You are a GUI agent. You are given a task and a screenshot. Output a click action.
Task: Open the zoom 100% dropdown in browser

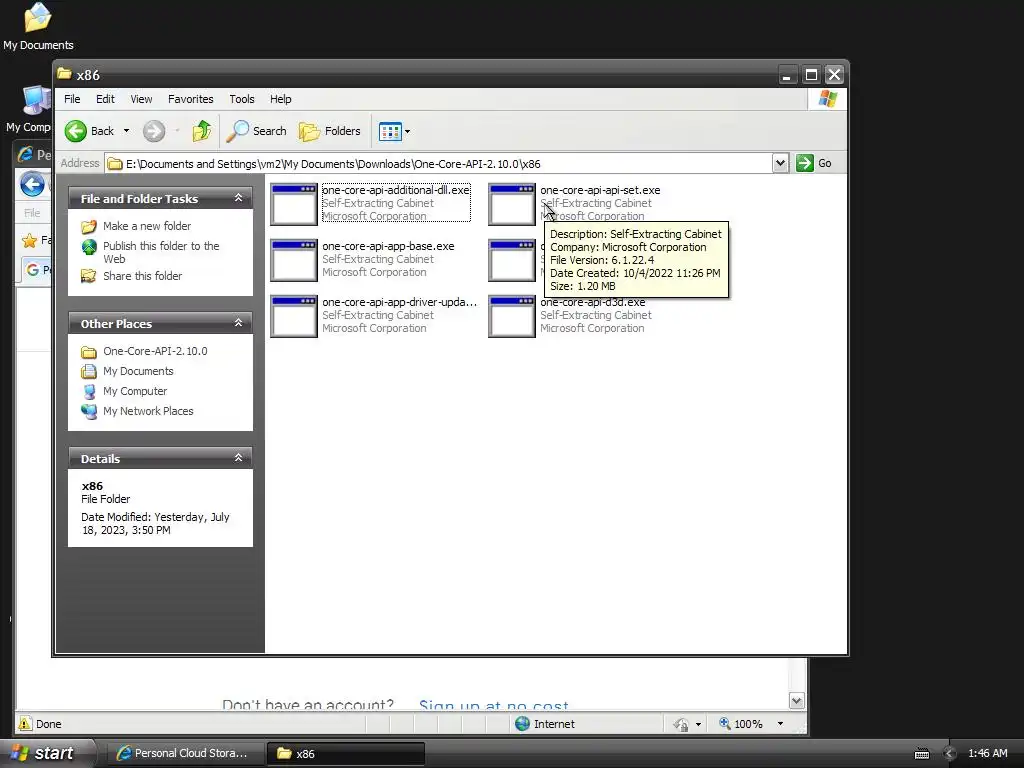click(x=780, y=724)
